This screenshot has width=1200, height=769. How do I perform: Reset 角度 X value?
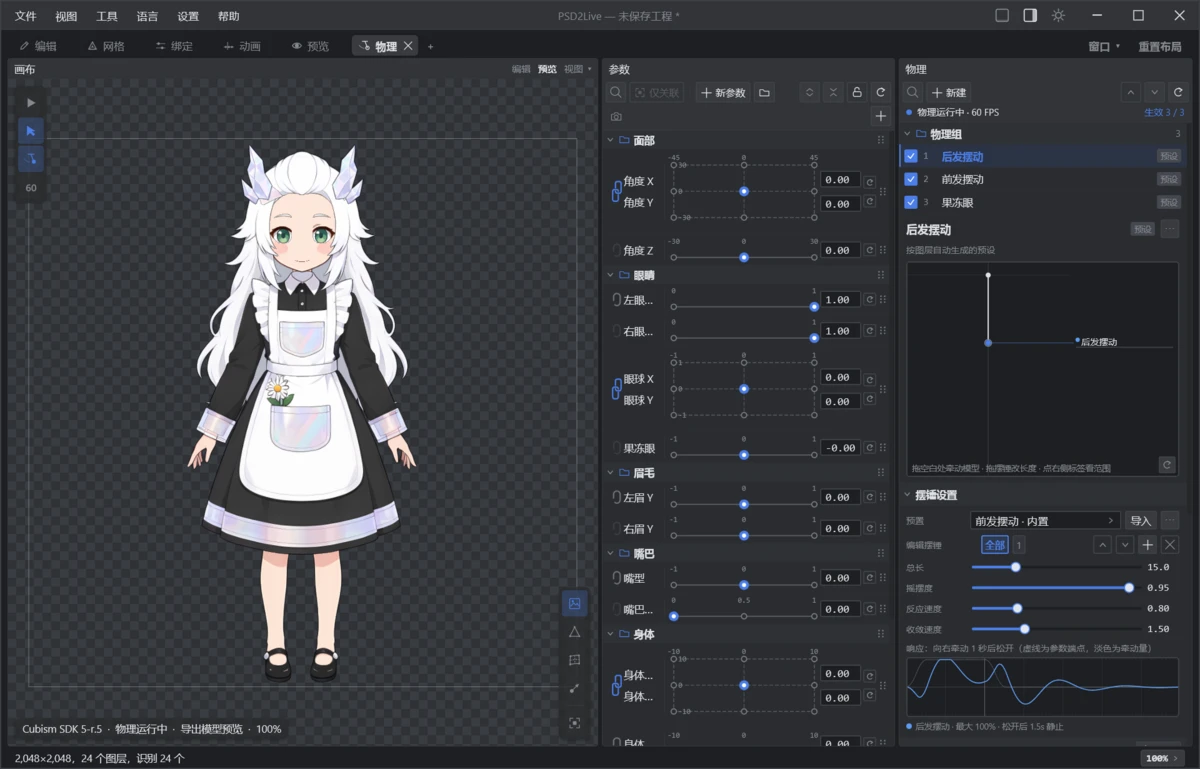869,180
